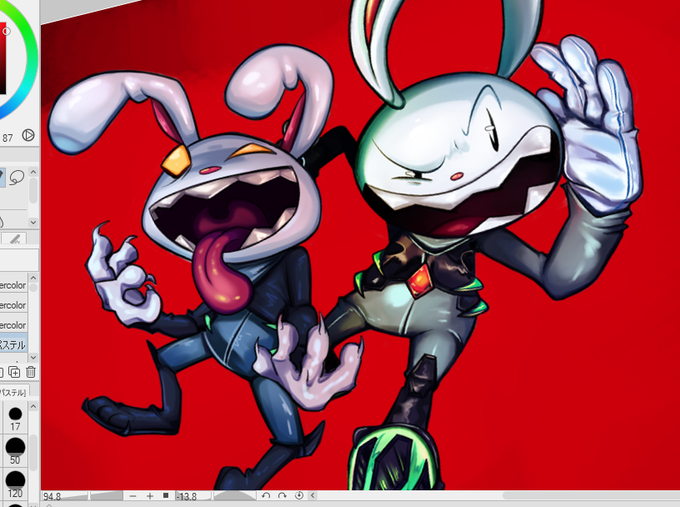Click the scroll-down arrow of the watercolor sub tool list

click(33, 357)
